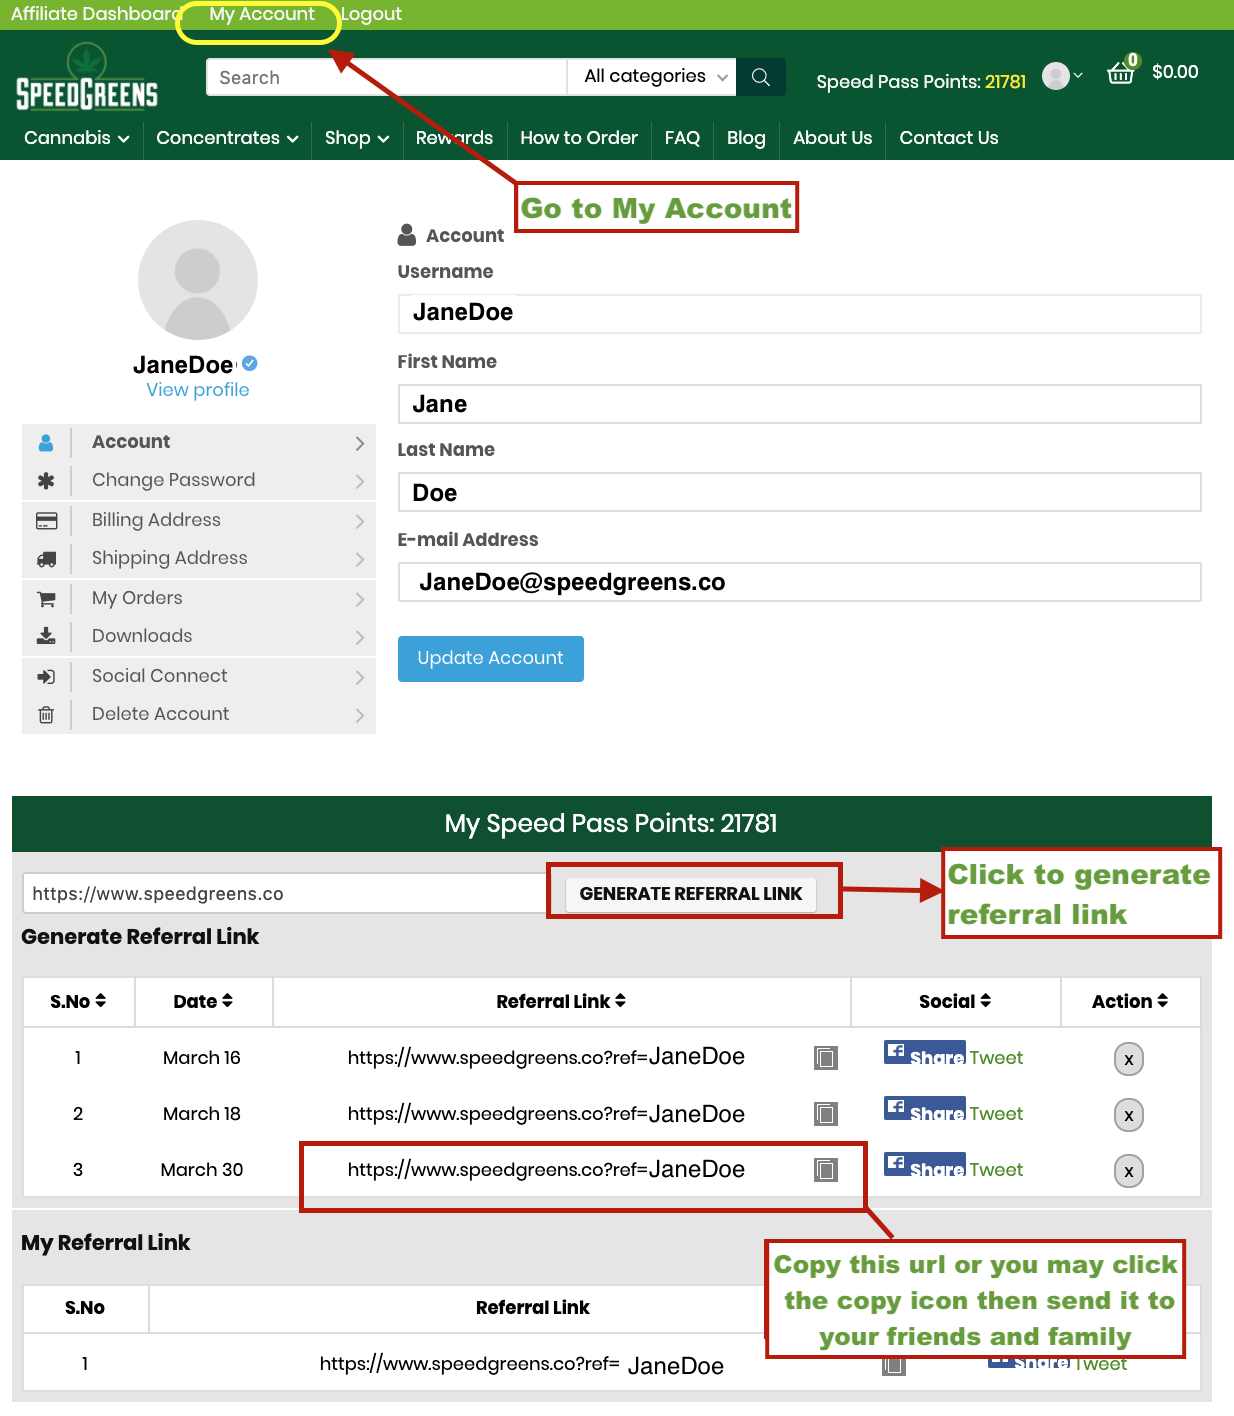Click the Username field containing JaneDoe
The image size is (1234, 1416).
point(800,313)
